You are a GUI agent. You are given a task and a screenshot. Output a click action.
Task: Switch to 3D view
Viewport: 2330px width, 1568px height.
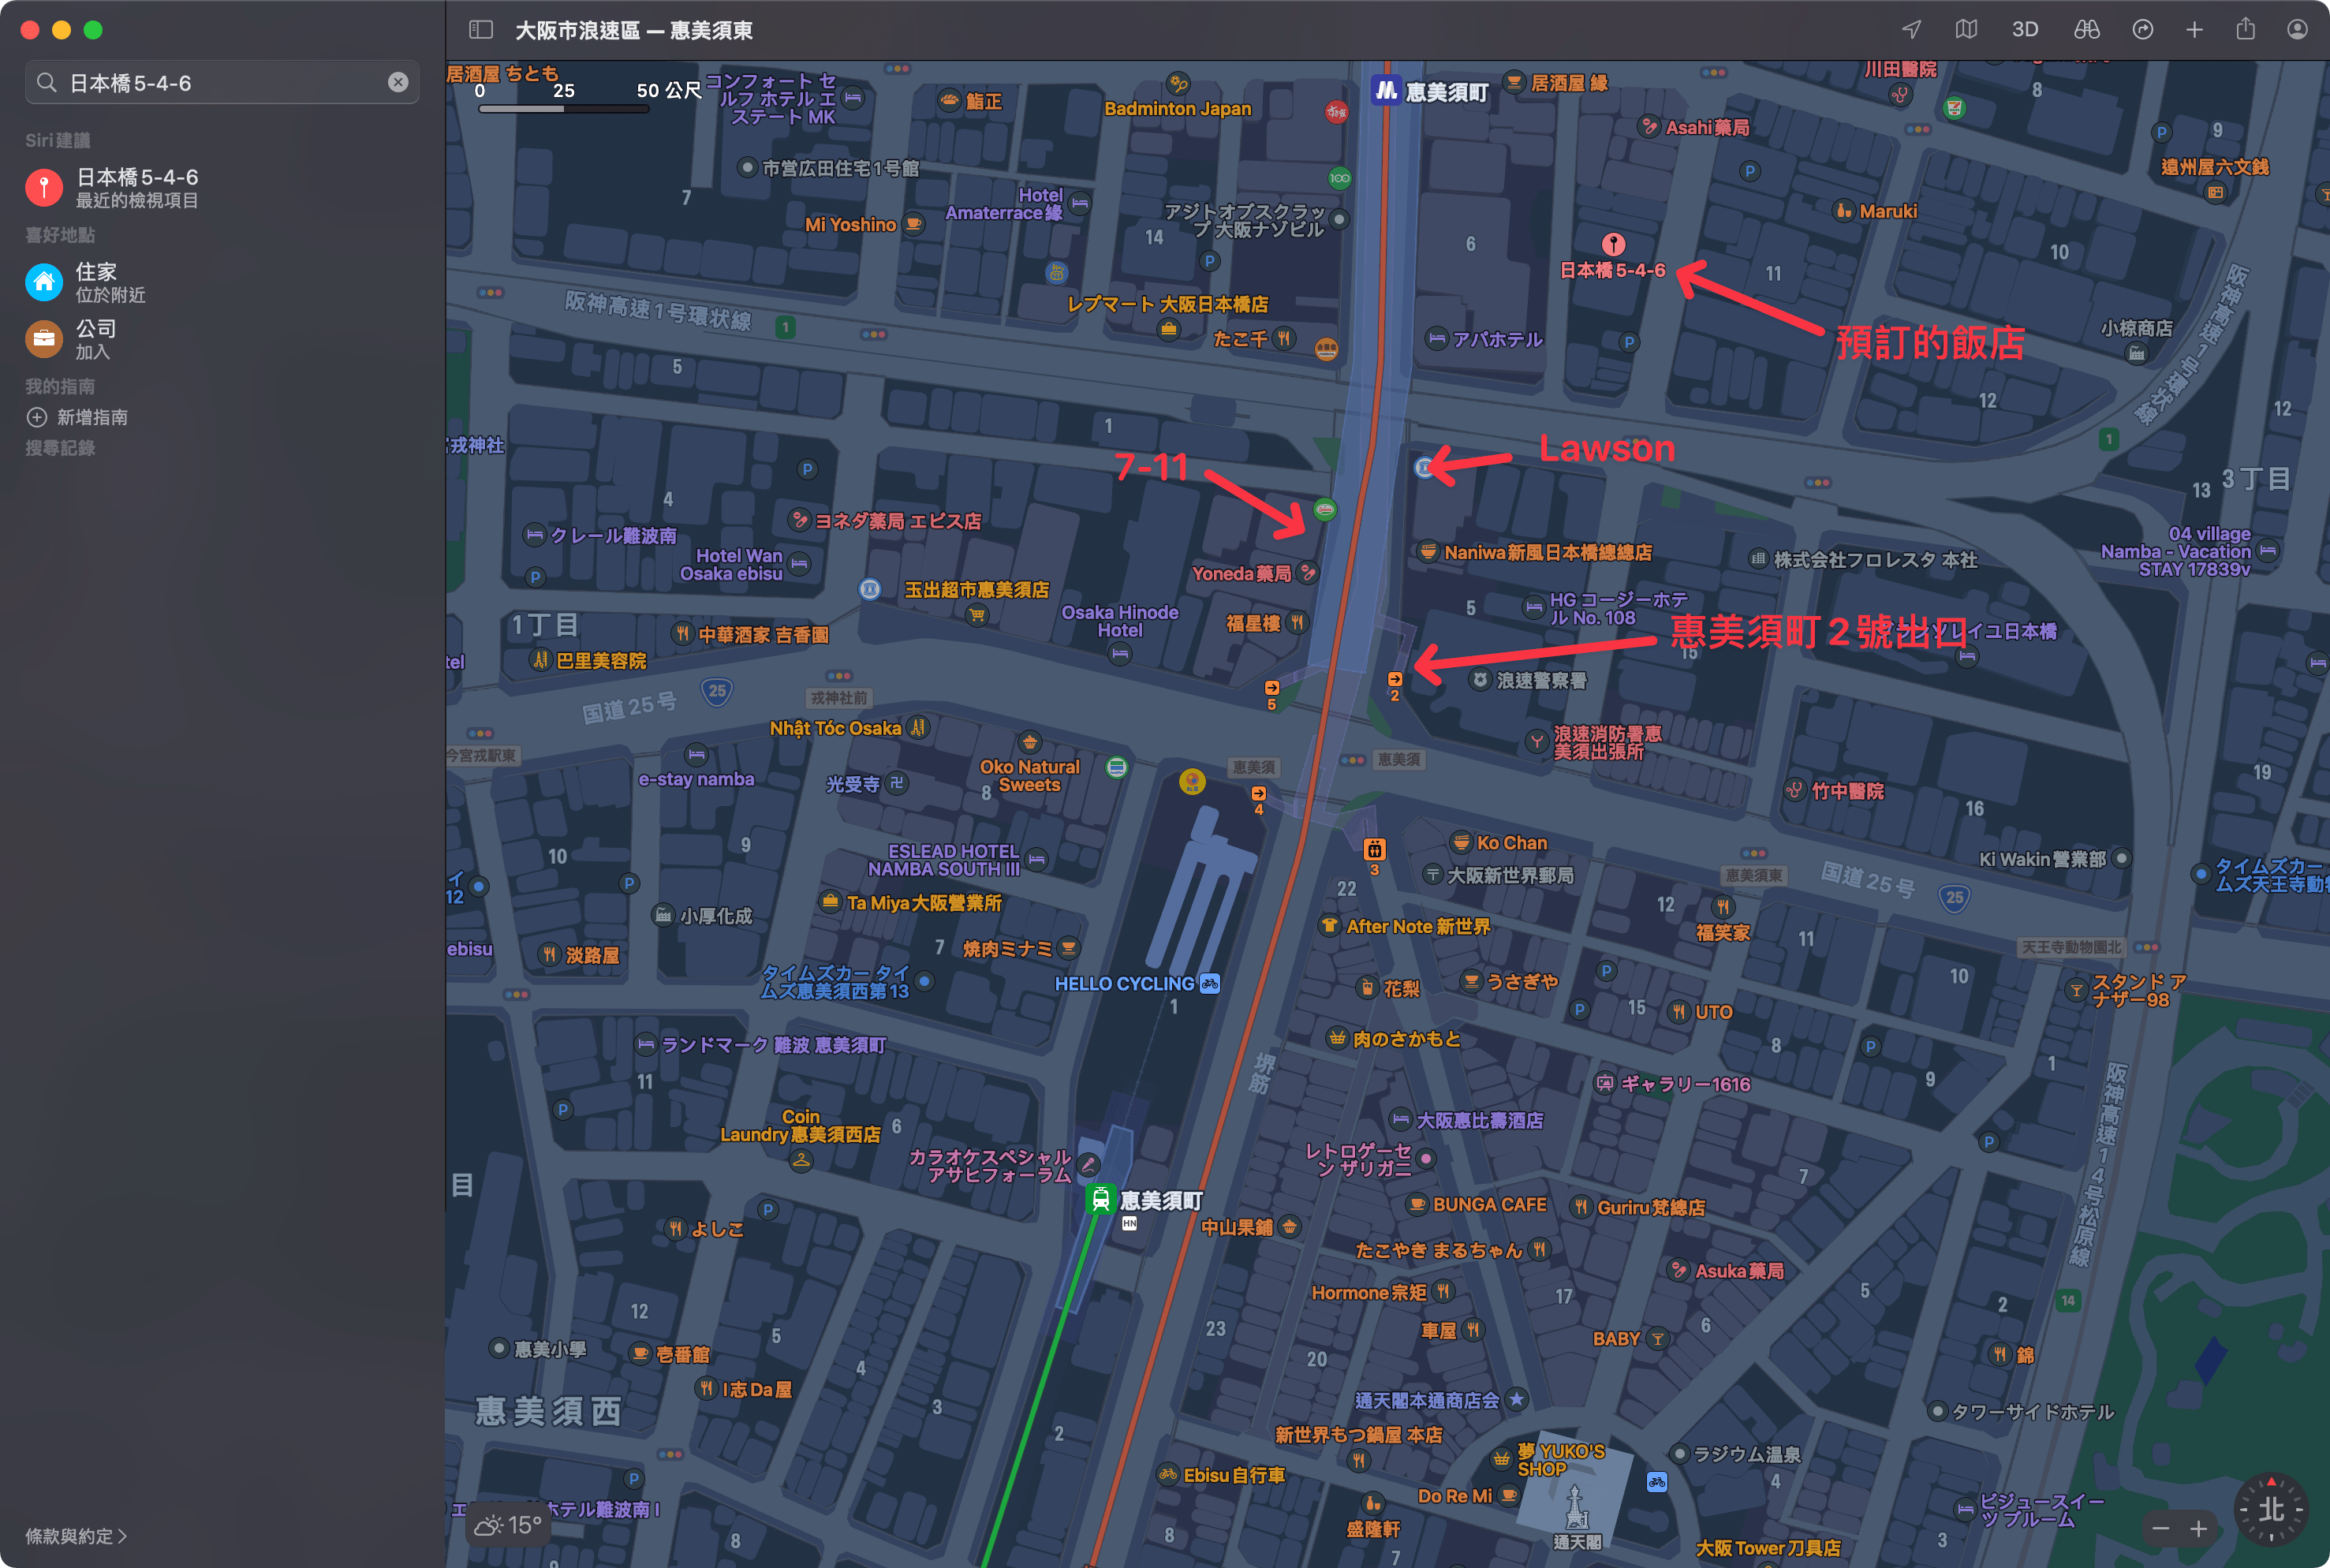(x=2025, y=30)
